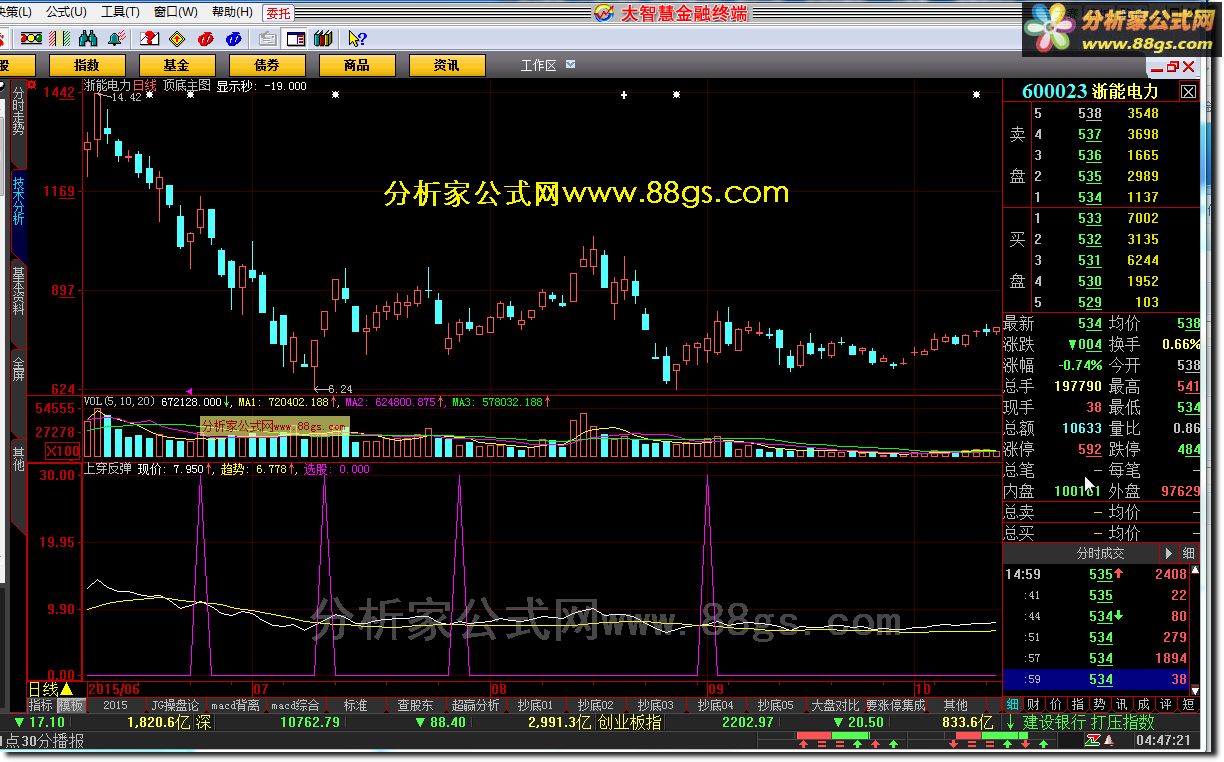Select the 成 info tab
Image resolution: width=1224 pixels, height=762 pixels.
[x=1144, y=705]
